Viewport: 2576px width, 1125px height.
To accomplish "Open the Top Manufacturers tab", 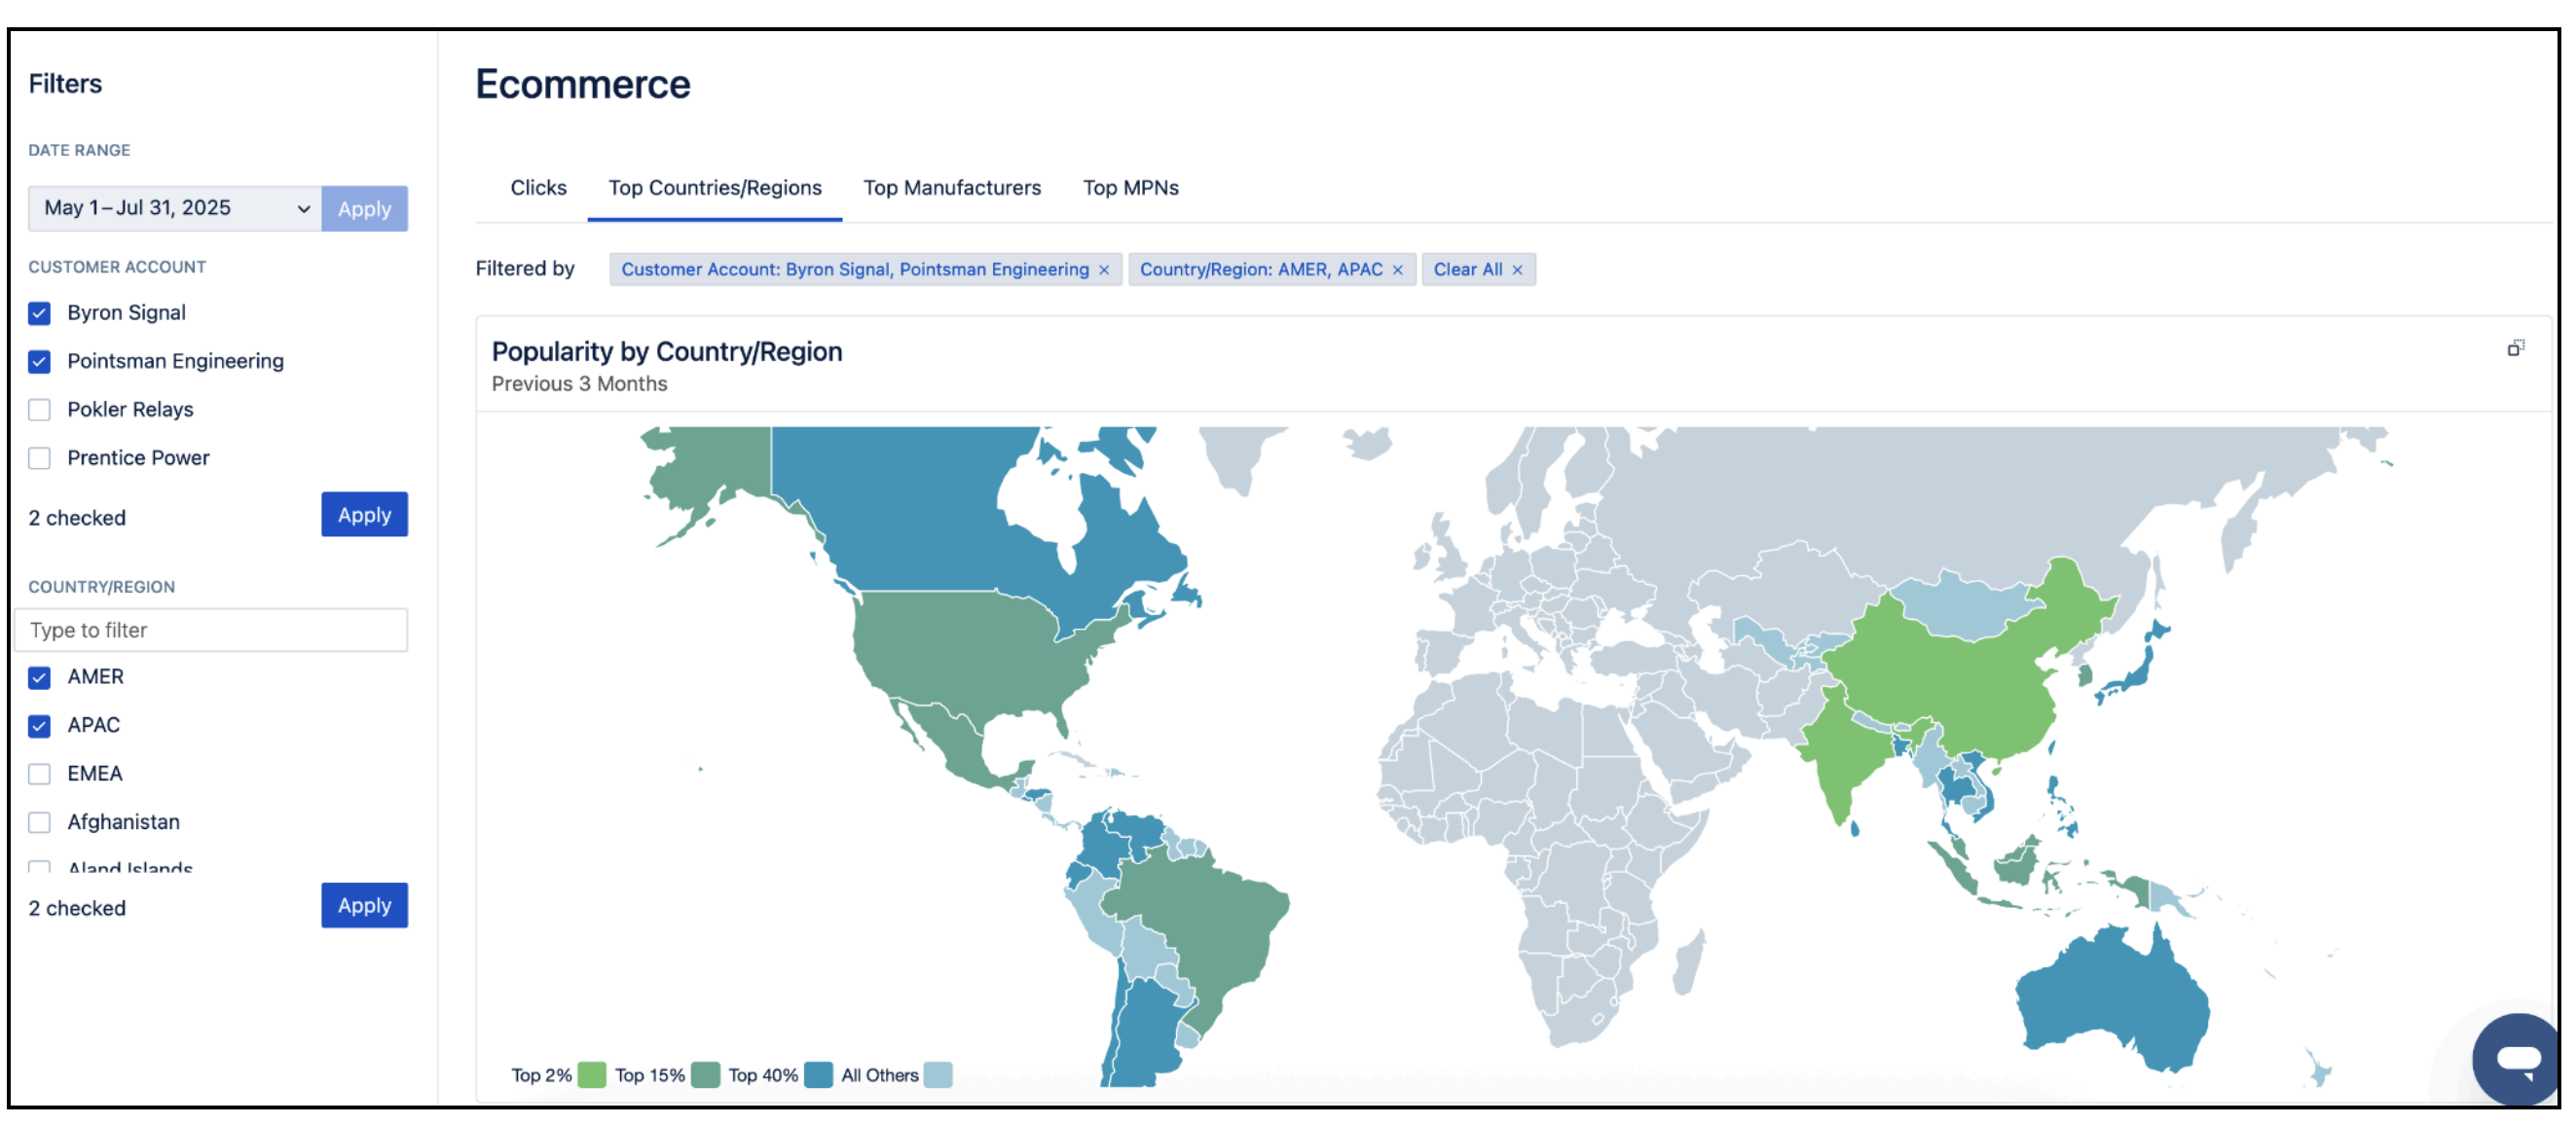I will click(952, 188).
